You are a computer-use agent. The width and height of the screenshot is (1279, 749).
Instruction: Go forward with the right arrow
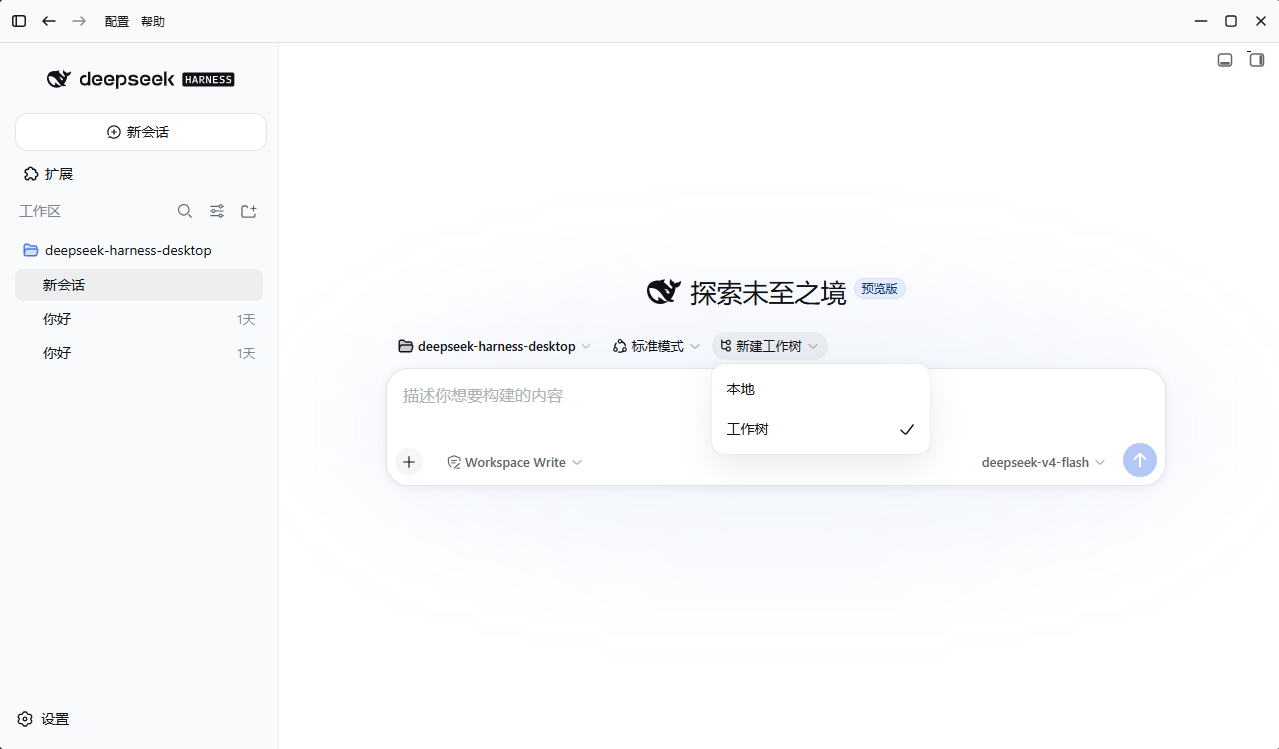[79, 21]
